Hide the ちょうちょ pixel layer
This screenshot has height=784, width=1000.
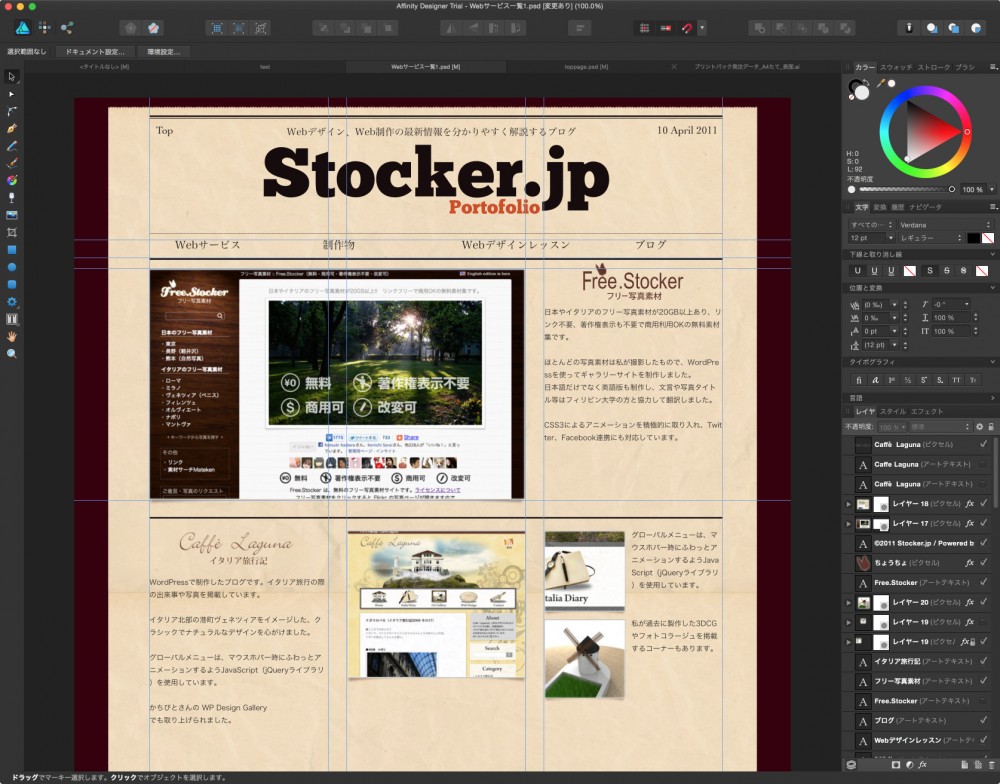point(984,563)
